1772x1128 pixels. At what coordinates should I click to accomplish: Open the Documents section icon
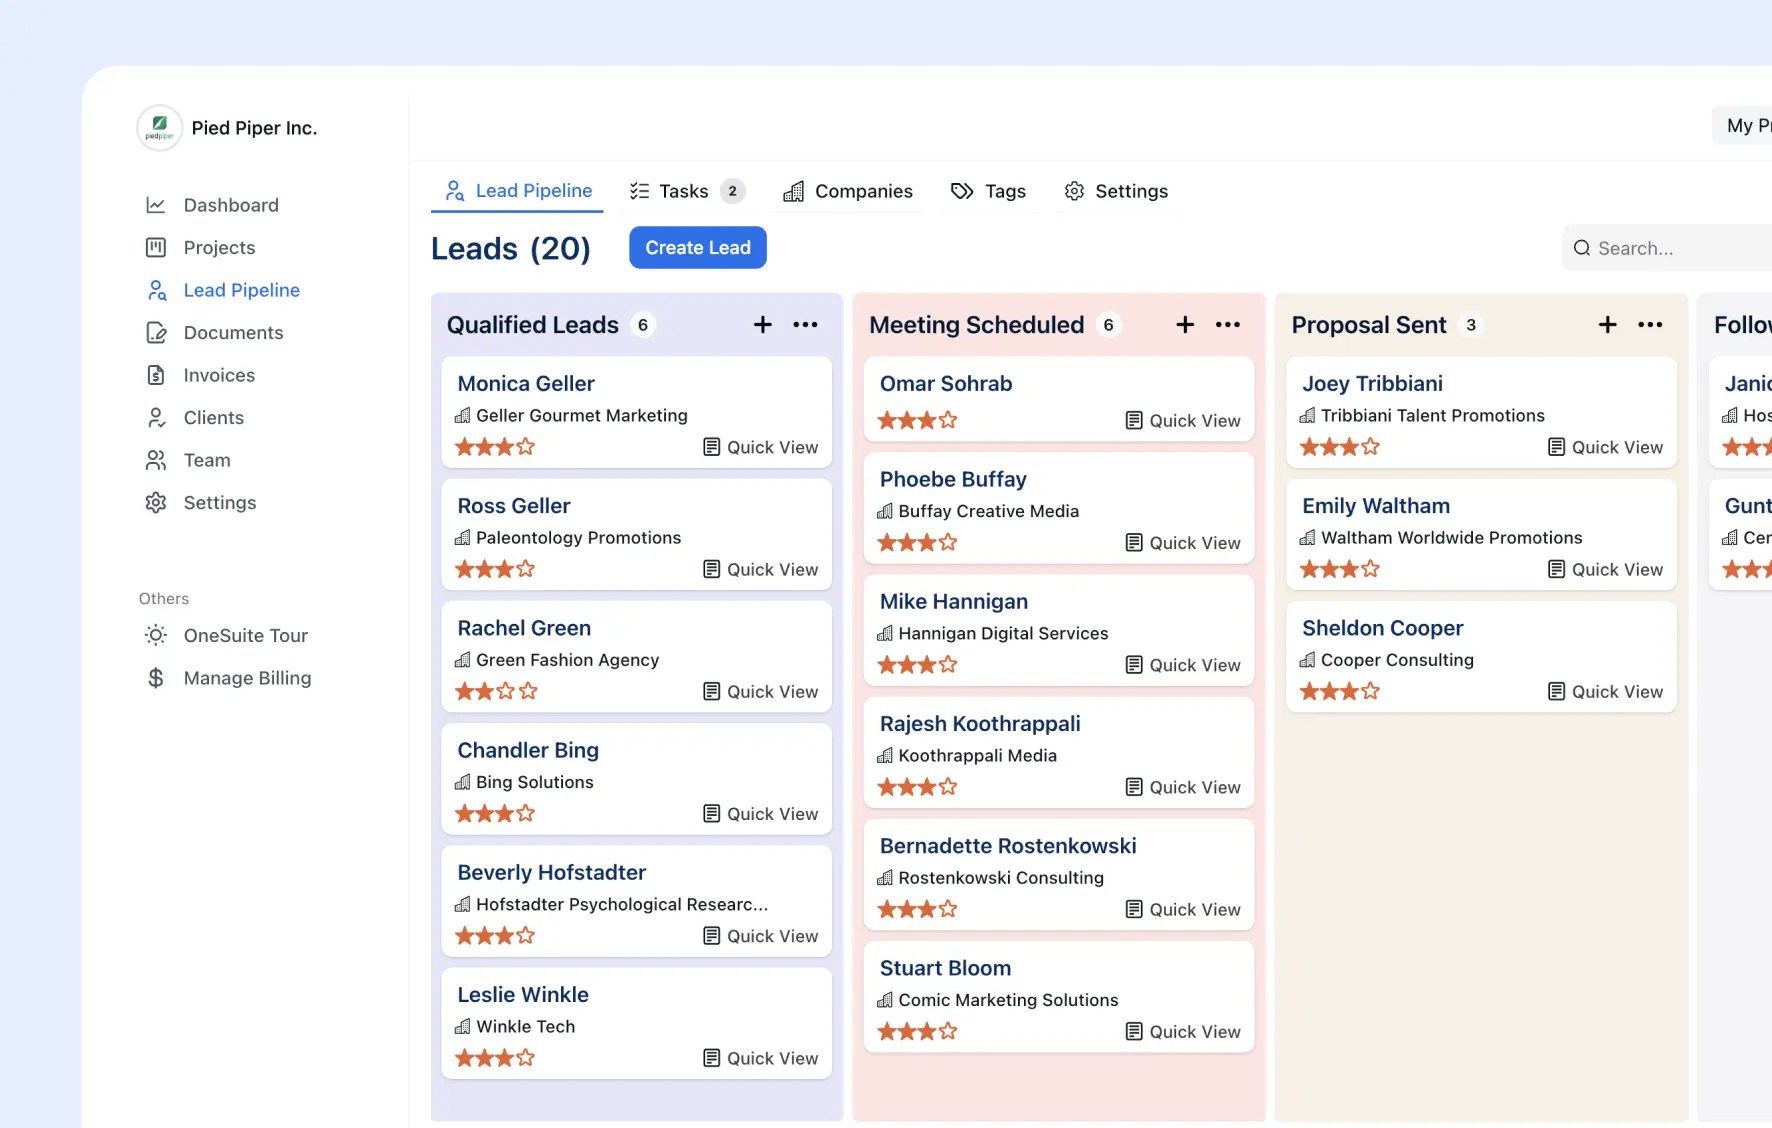click(x=157, y=332)
